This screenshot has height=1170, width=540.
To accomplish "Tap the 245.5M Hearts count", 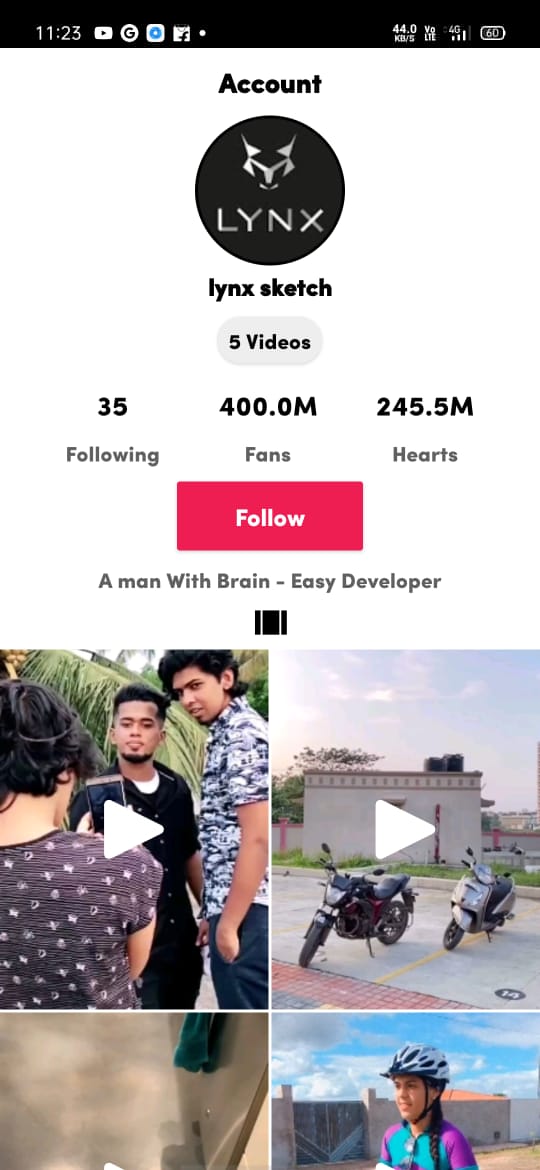I will click(425, 429).
